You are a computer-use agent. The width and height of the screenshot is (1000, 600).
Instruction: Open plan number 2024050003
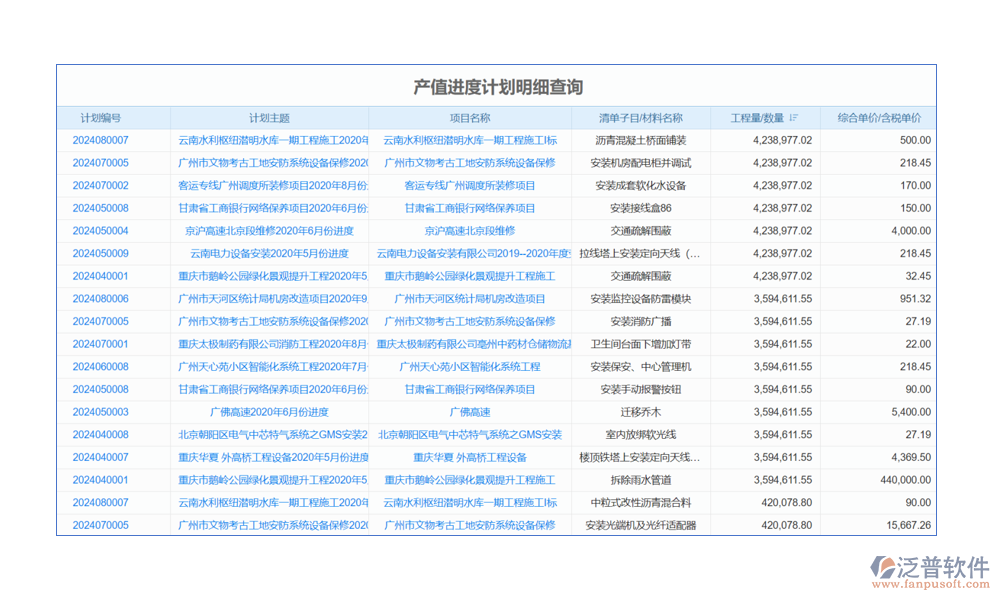[x=101, y=412]
